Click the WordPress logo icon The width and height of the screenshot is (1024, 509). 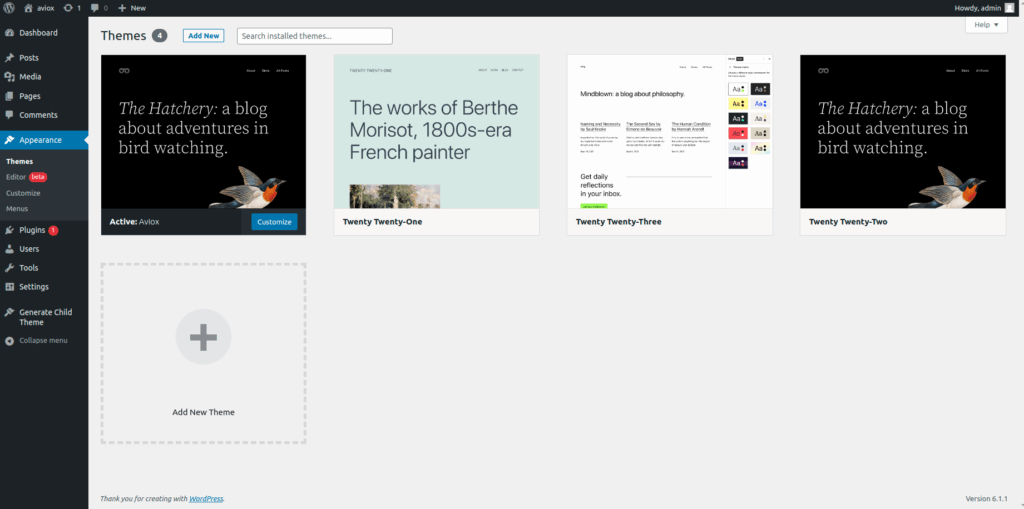pos(10,7)
